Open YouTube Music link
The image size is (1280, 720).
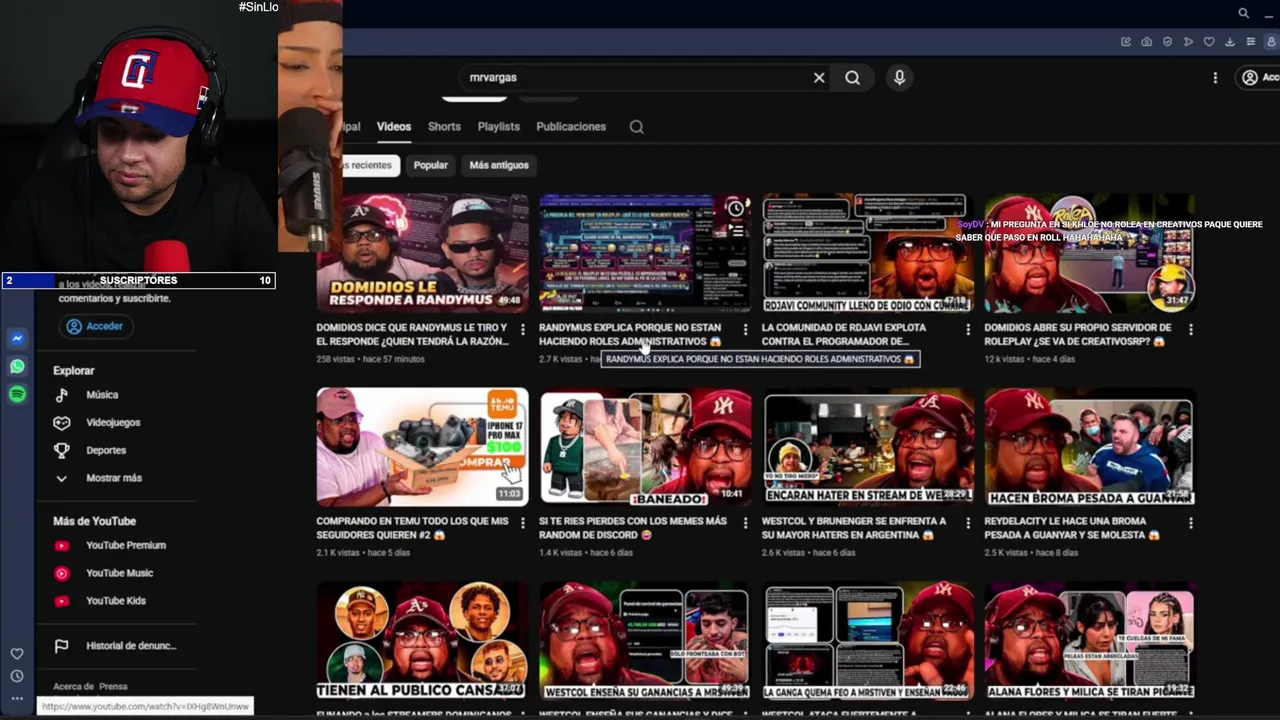(119, 573)
